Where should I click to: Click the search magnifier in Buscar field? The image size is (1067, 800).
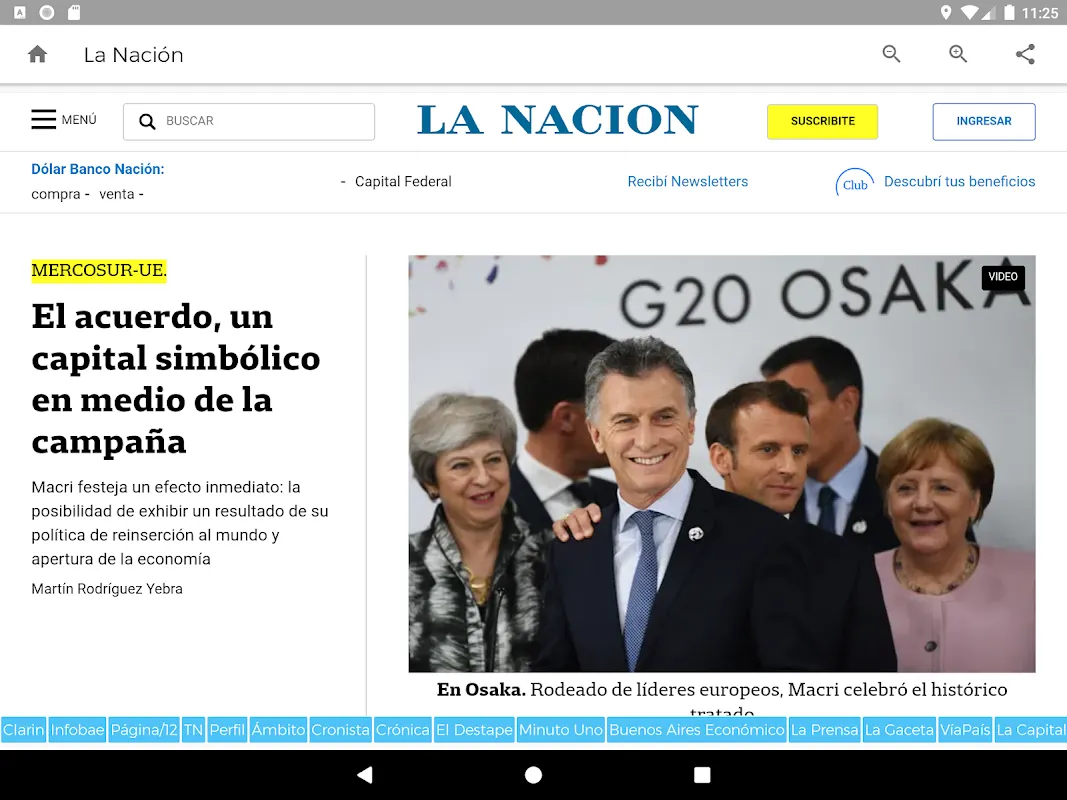(147, 122)
